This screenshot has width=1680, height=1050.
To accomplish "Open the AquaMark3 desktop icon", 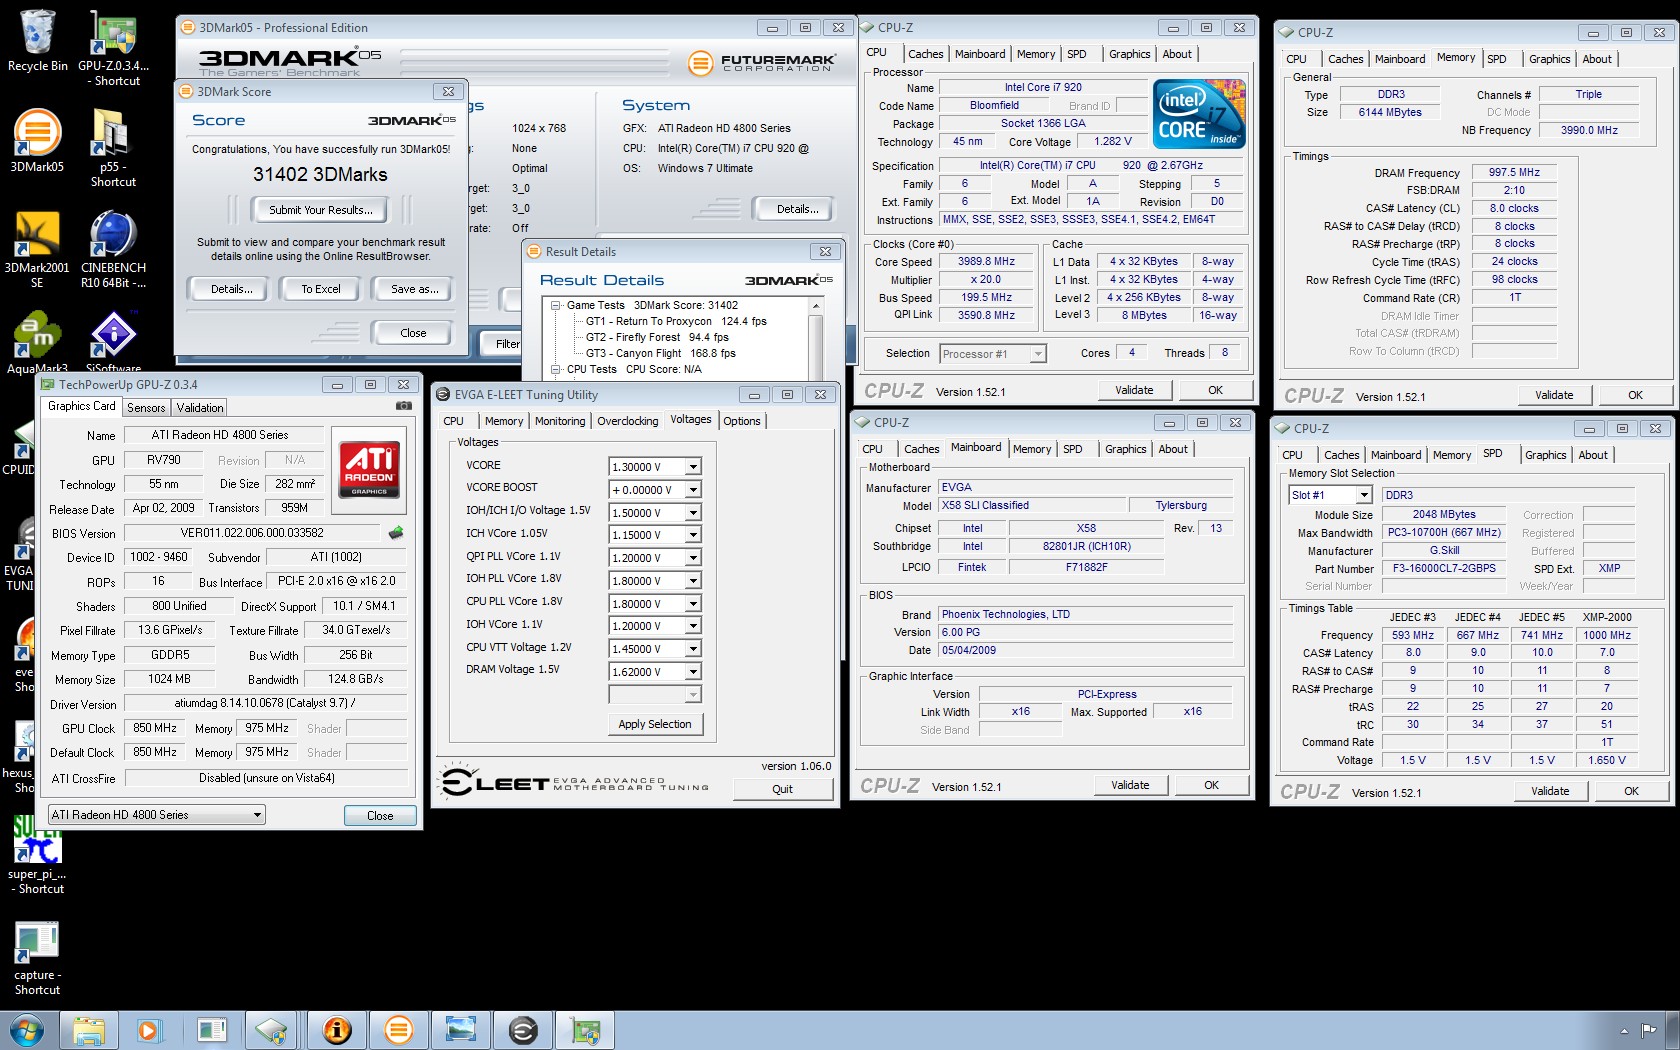I will pyautogui.click(x=37, y=342).
